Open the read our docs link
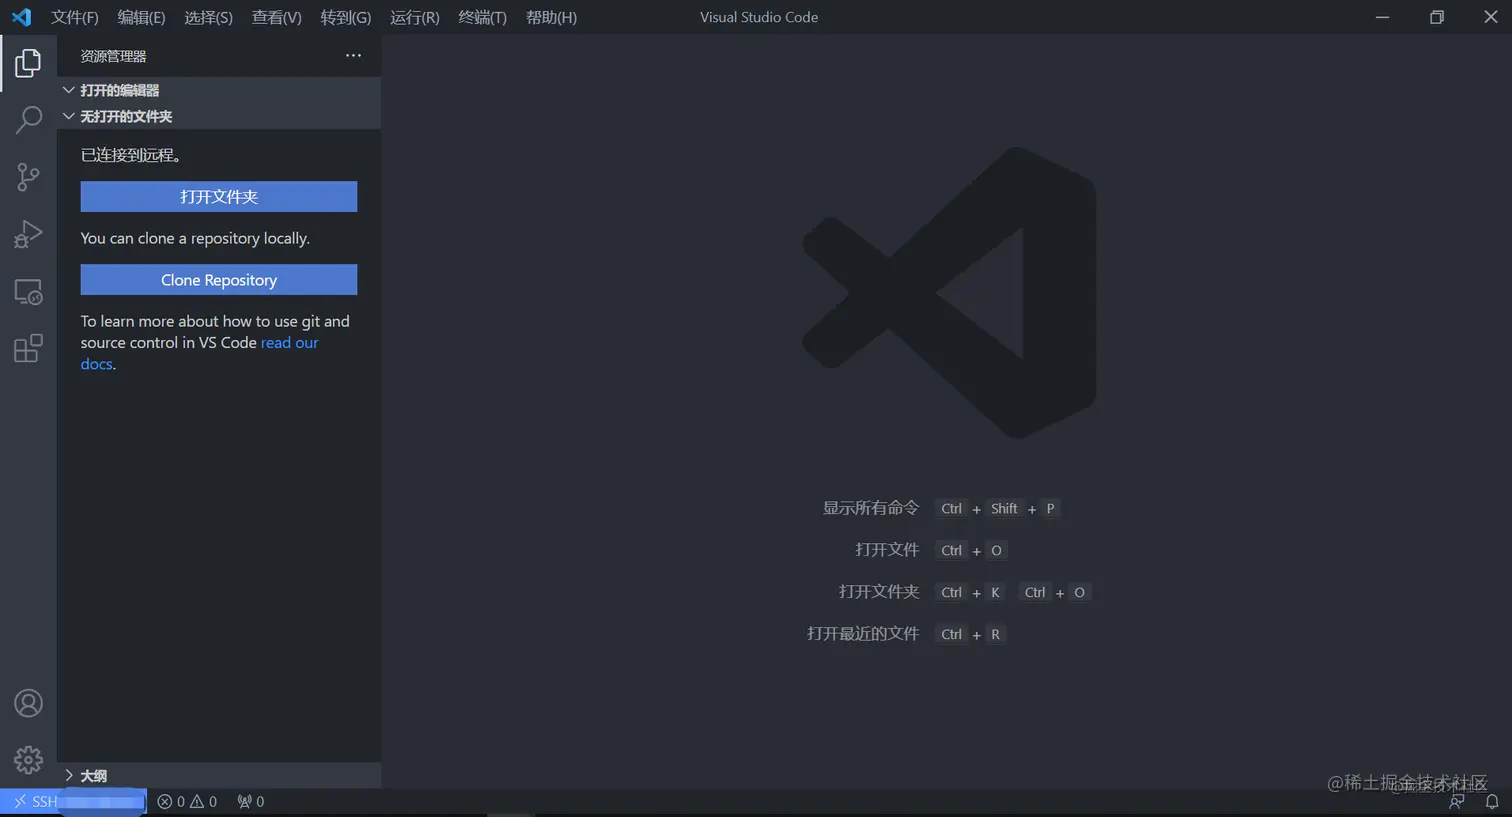Image resolution: width=1512 pixels, height=817 pixels. (x=289, y=342)
